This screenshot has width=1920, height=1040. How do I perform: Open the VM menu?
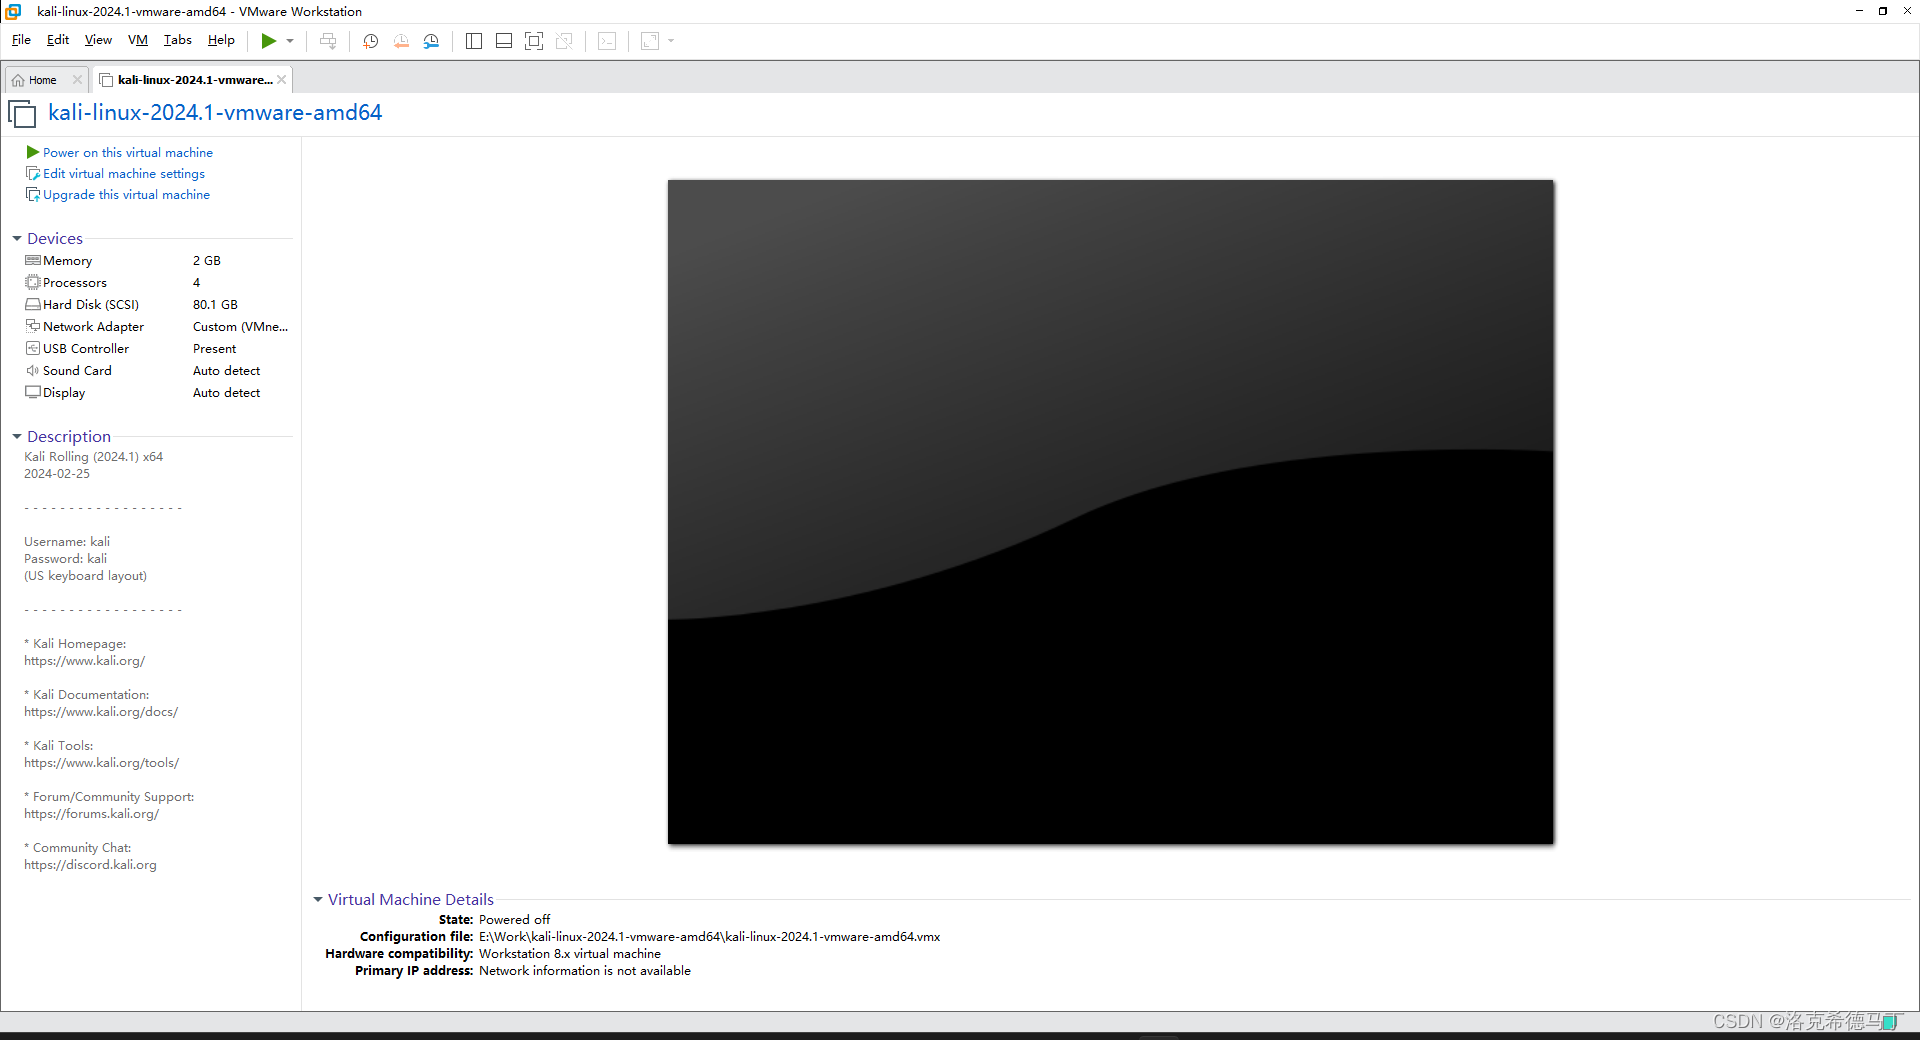(x=138, y=40)
